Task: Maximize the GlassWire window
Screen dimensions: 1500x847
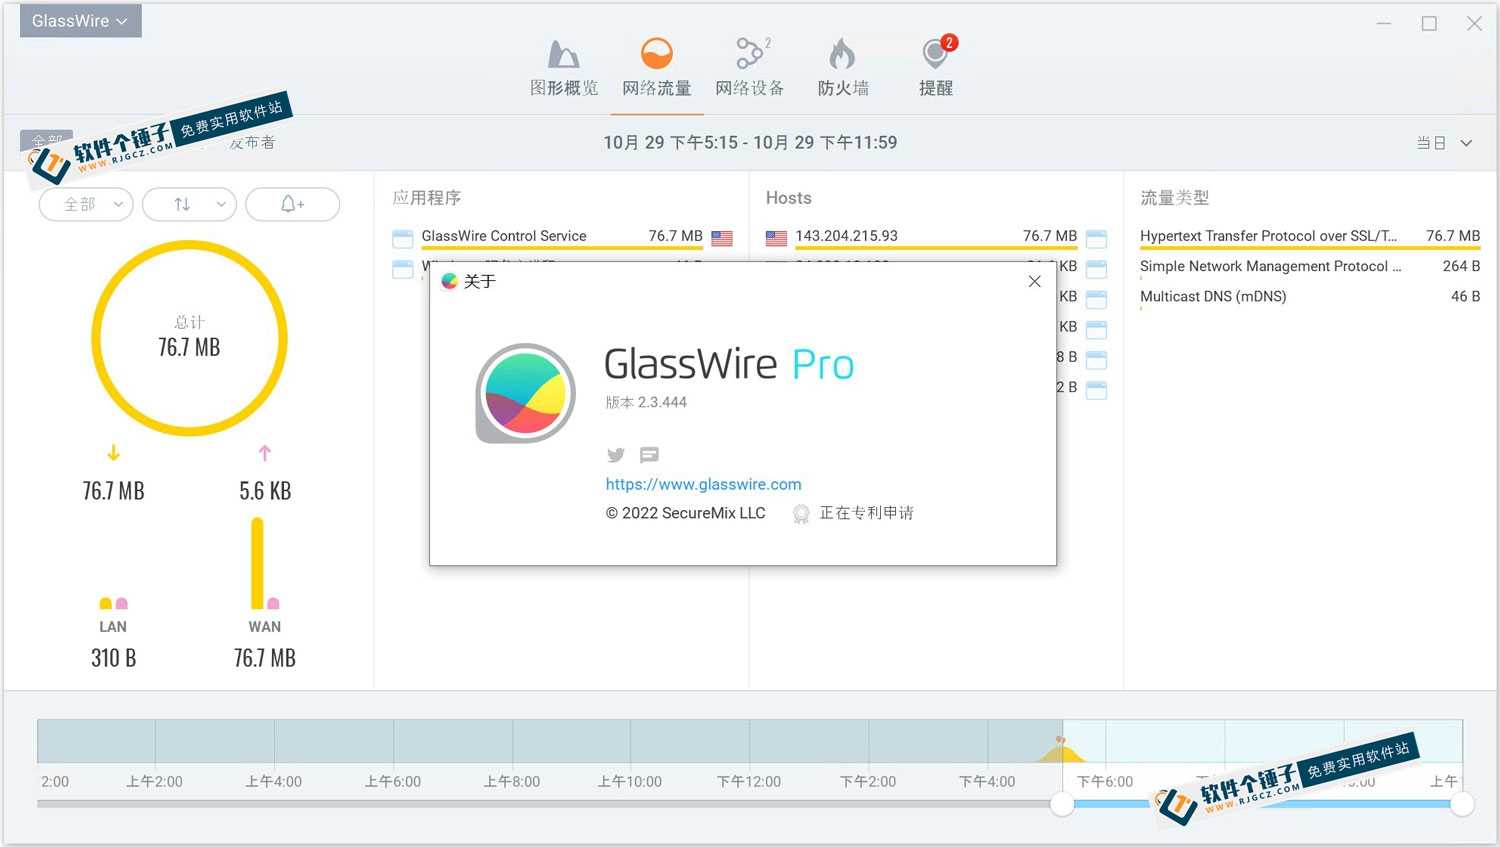Action: pos(1429,23)
